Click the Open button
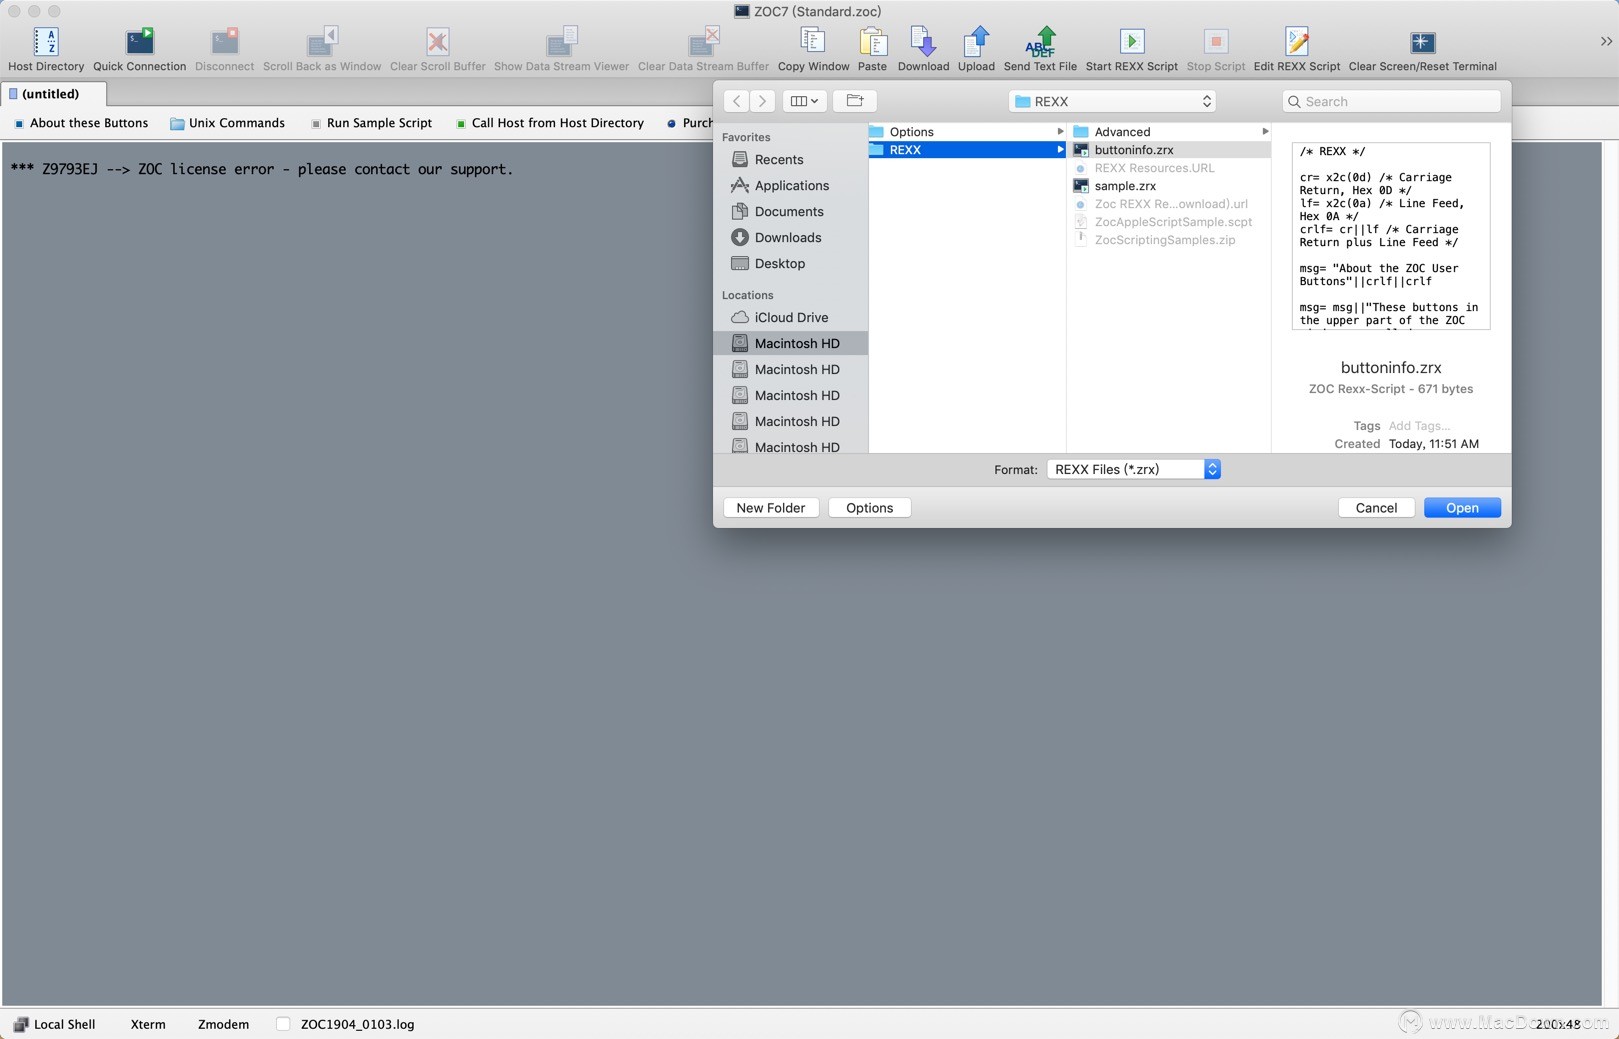1619x1039 pixels. pyautogui.click(x=1462, y=508)
